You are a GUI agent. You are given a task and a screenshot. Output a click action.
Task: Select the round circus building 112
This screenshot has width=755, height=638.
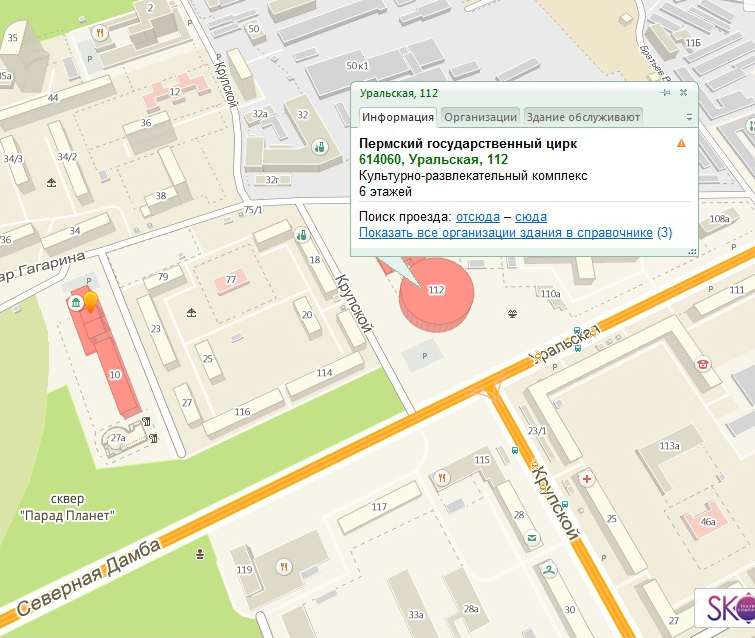tap(437, 294)
